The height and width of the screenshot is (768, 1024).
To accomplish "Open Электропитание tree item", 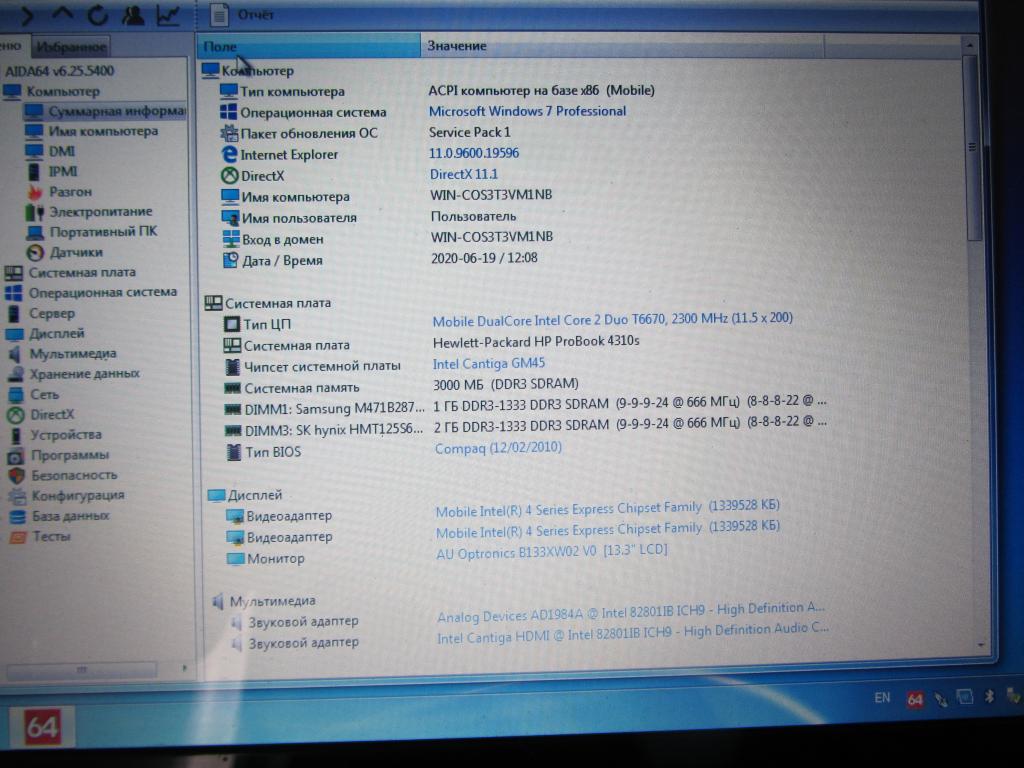I will pyautogui.click(x=101, y=212).
